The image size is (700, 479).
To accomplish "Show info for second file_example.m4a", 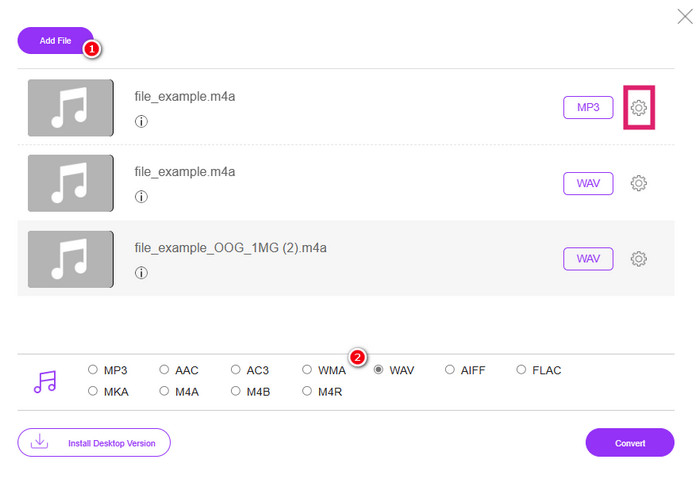I will pyautogui.click(x=141, y=196).
